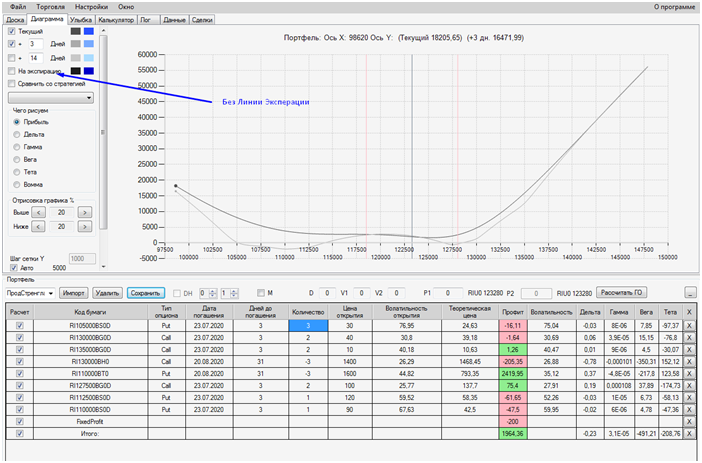Enable the DH checkbox

click(x=177, y=293)
